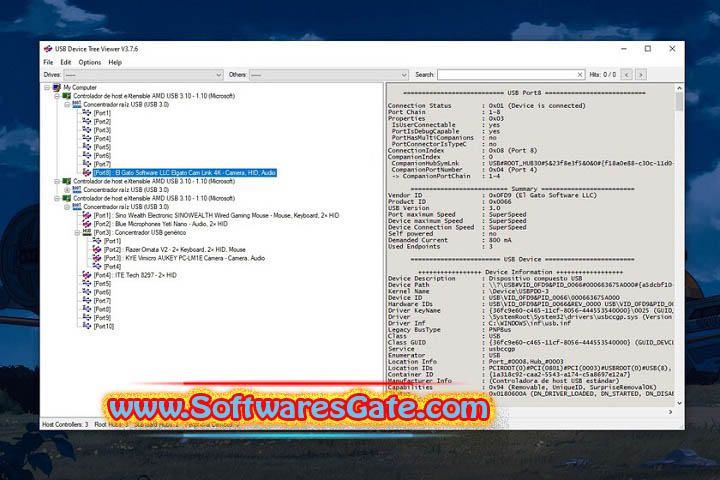Click the empty [Port10] port icon
The image size is (720, 480).
point(87,326)
